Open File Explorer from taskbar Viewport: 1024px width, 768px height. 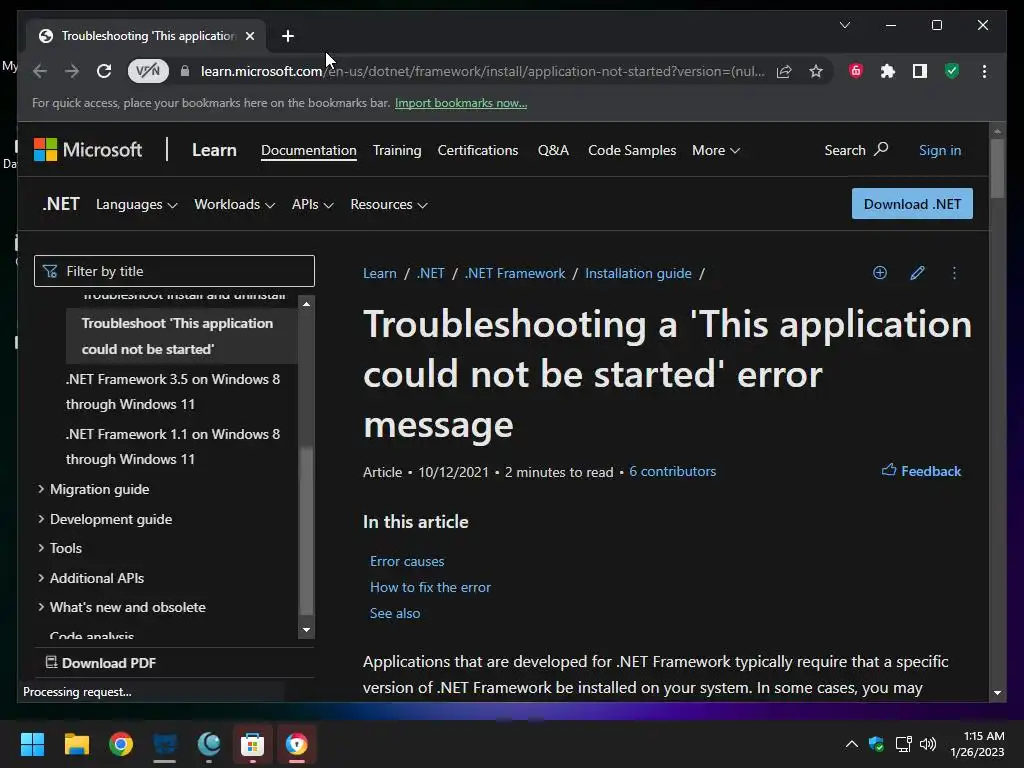76,744
